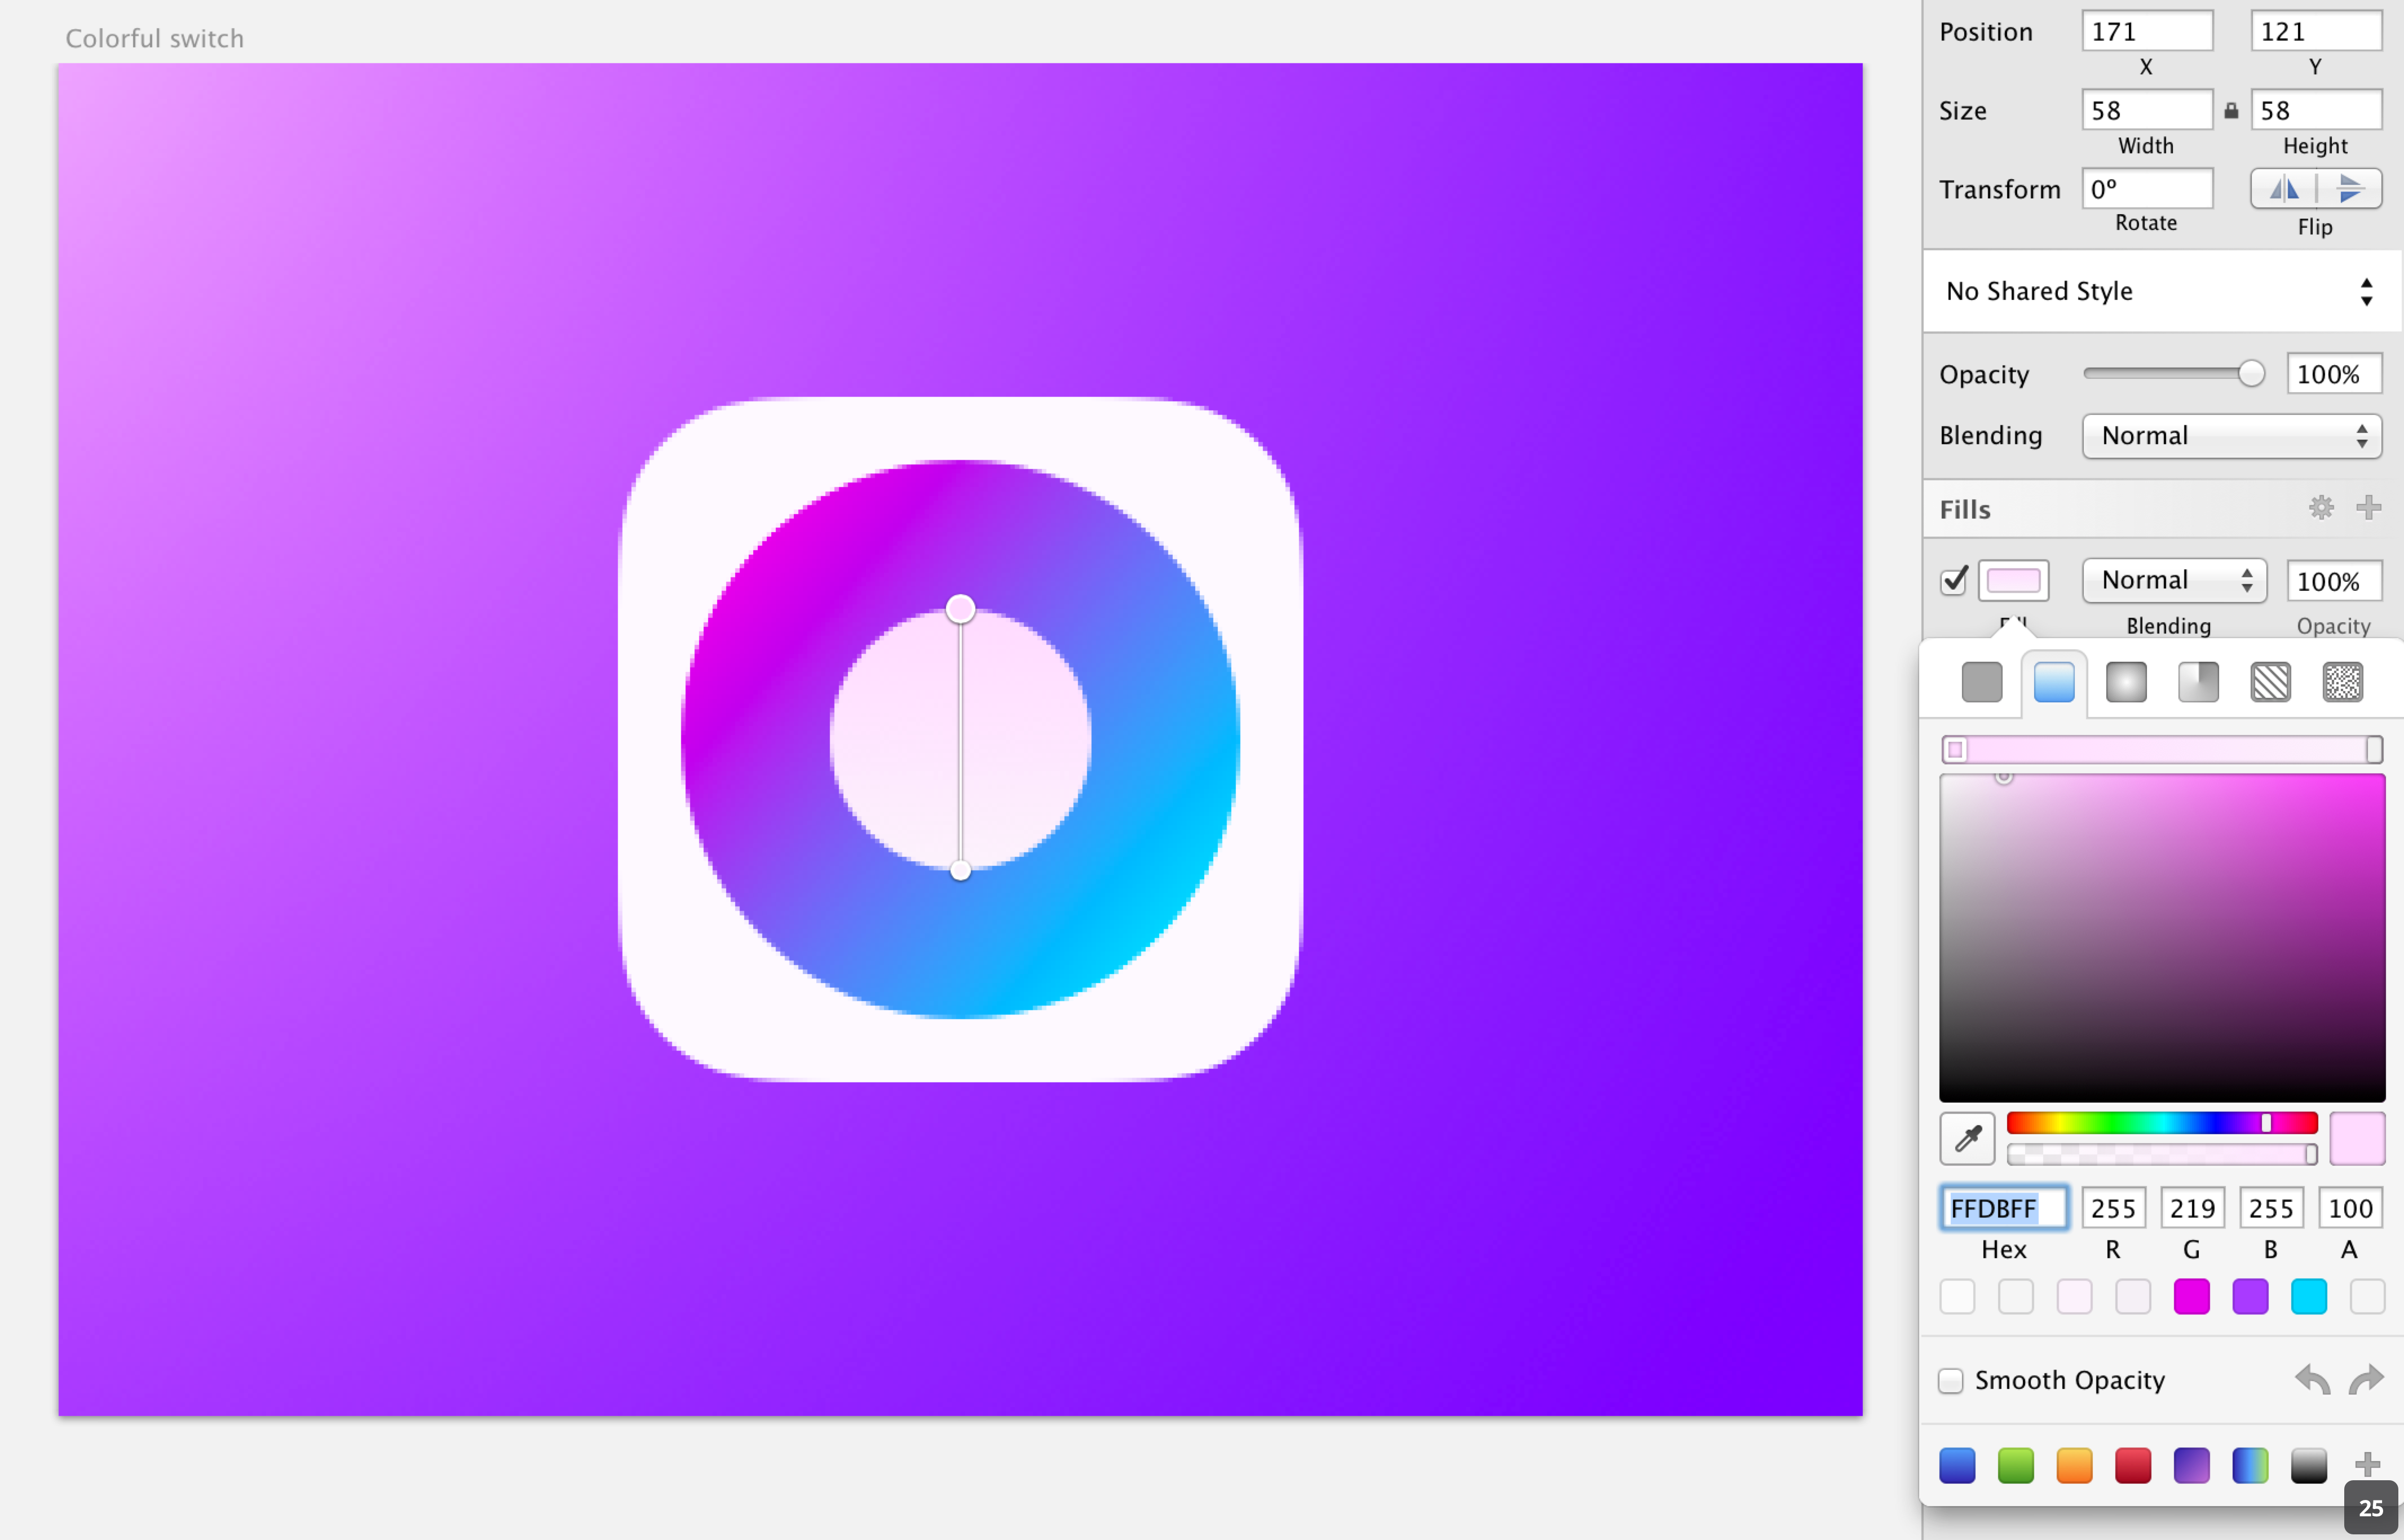
Task: Select pattern fill type icon
Action: pos(2270,683)
